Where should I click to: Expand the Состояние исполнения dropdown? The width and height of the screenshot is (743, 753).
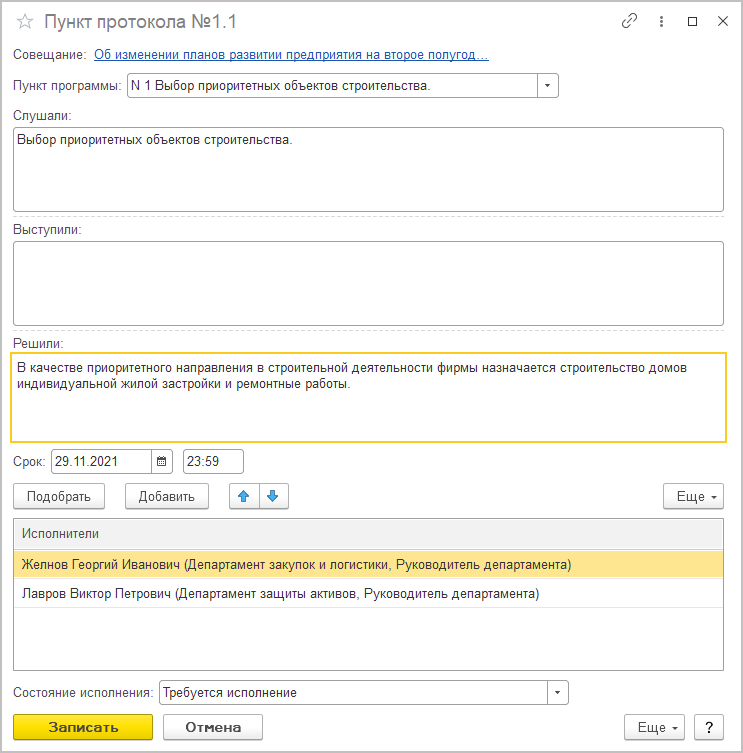558,692
